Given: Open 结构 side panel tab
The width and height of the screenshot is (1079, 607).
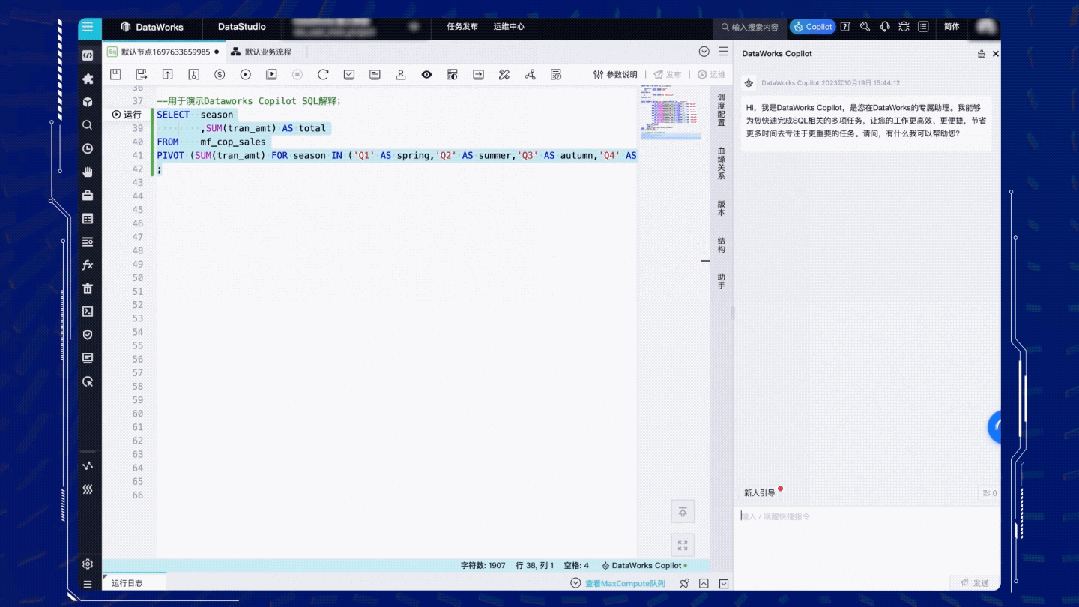Looking at the screenshot, I should (721, 245).
